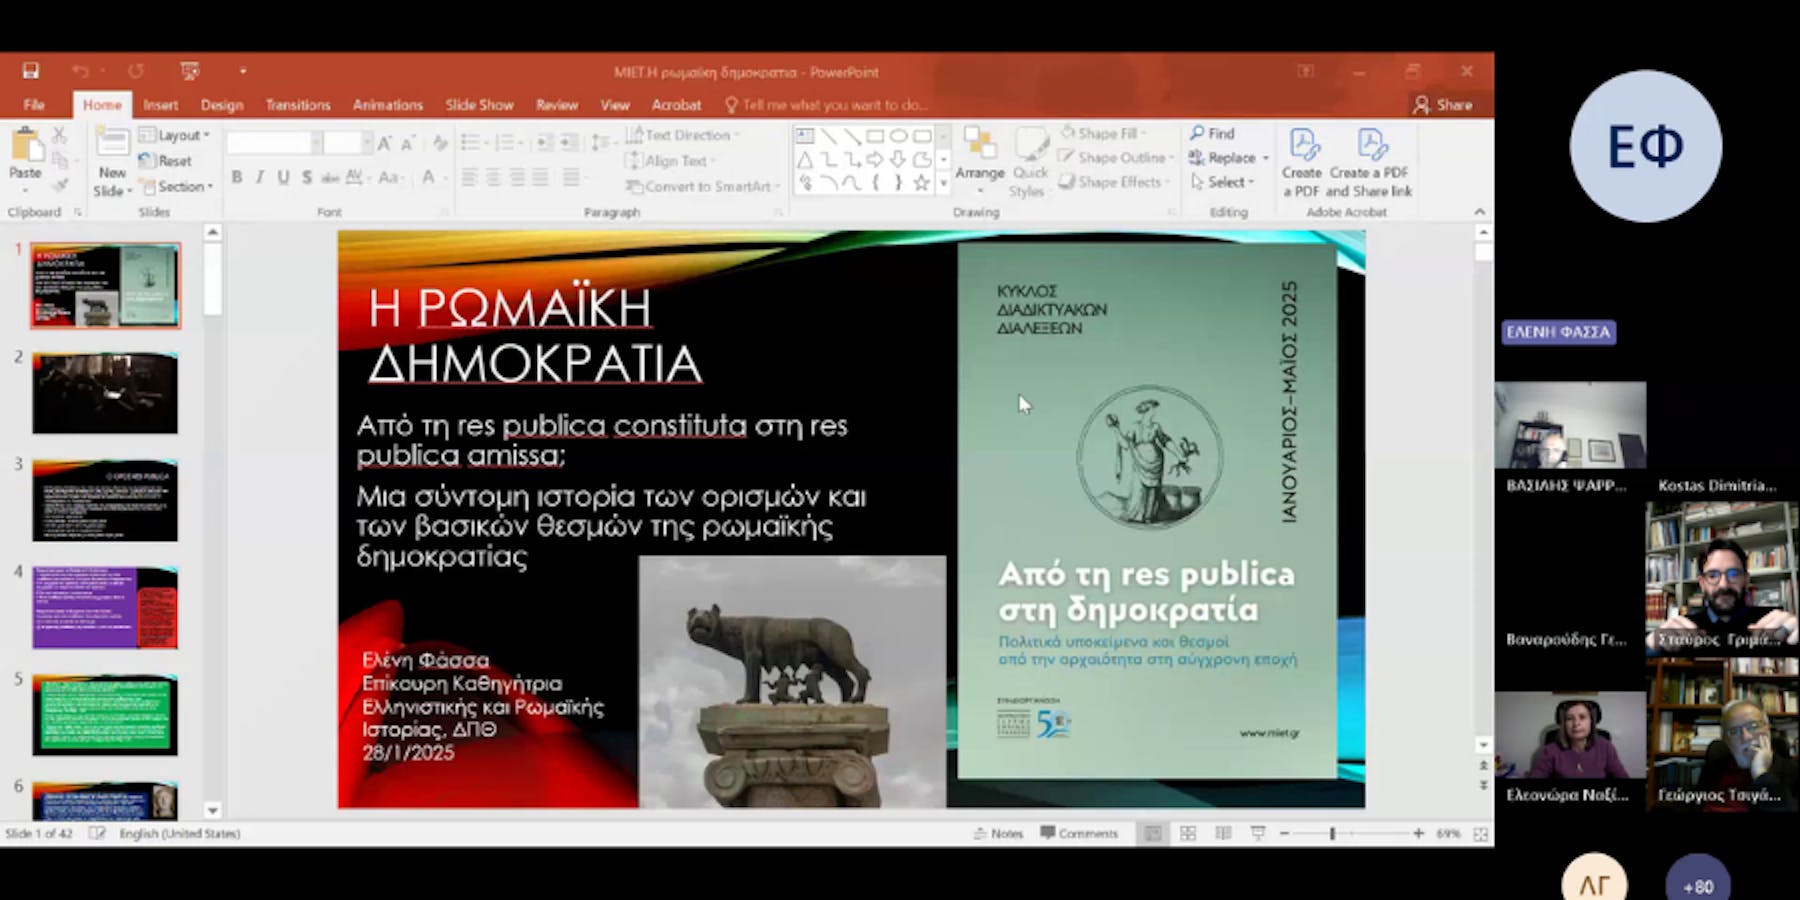Open the Quick Styles gallery
Image resolution: width=1800 pixels, height=900 pixels.
tap(1029, 160)
